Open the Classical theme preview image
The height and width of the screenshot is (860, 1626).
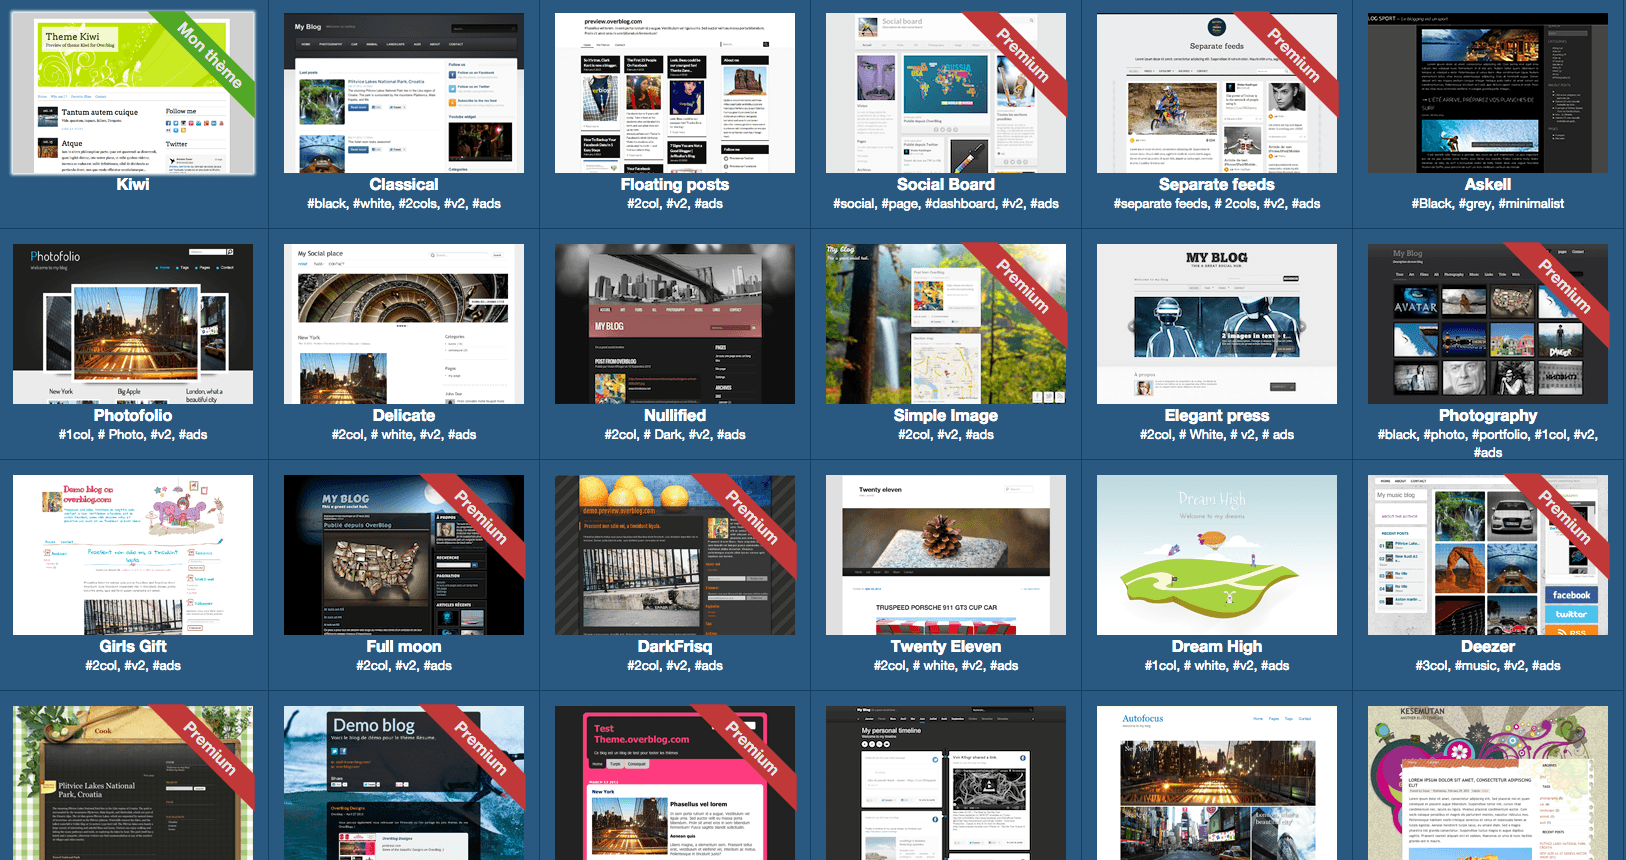[x=403, y=93]
